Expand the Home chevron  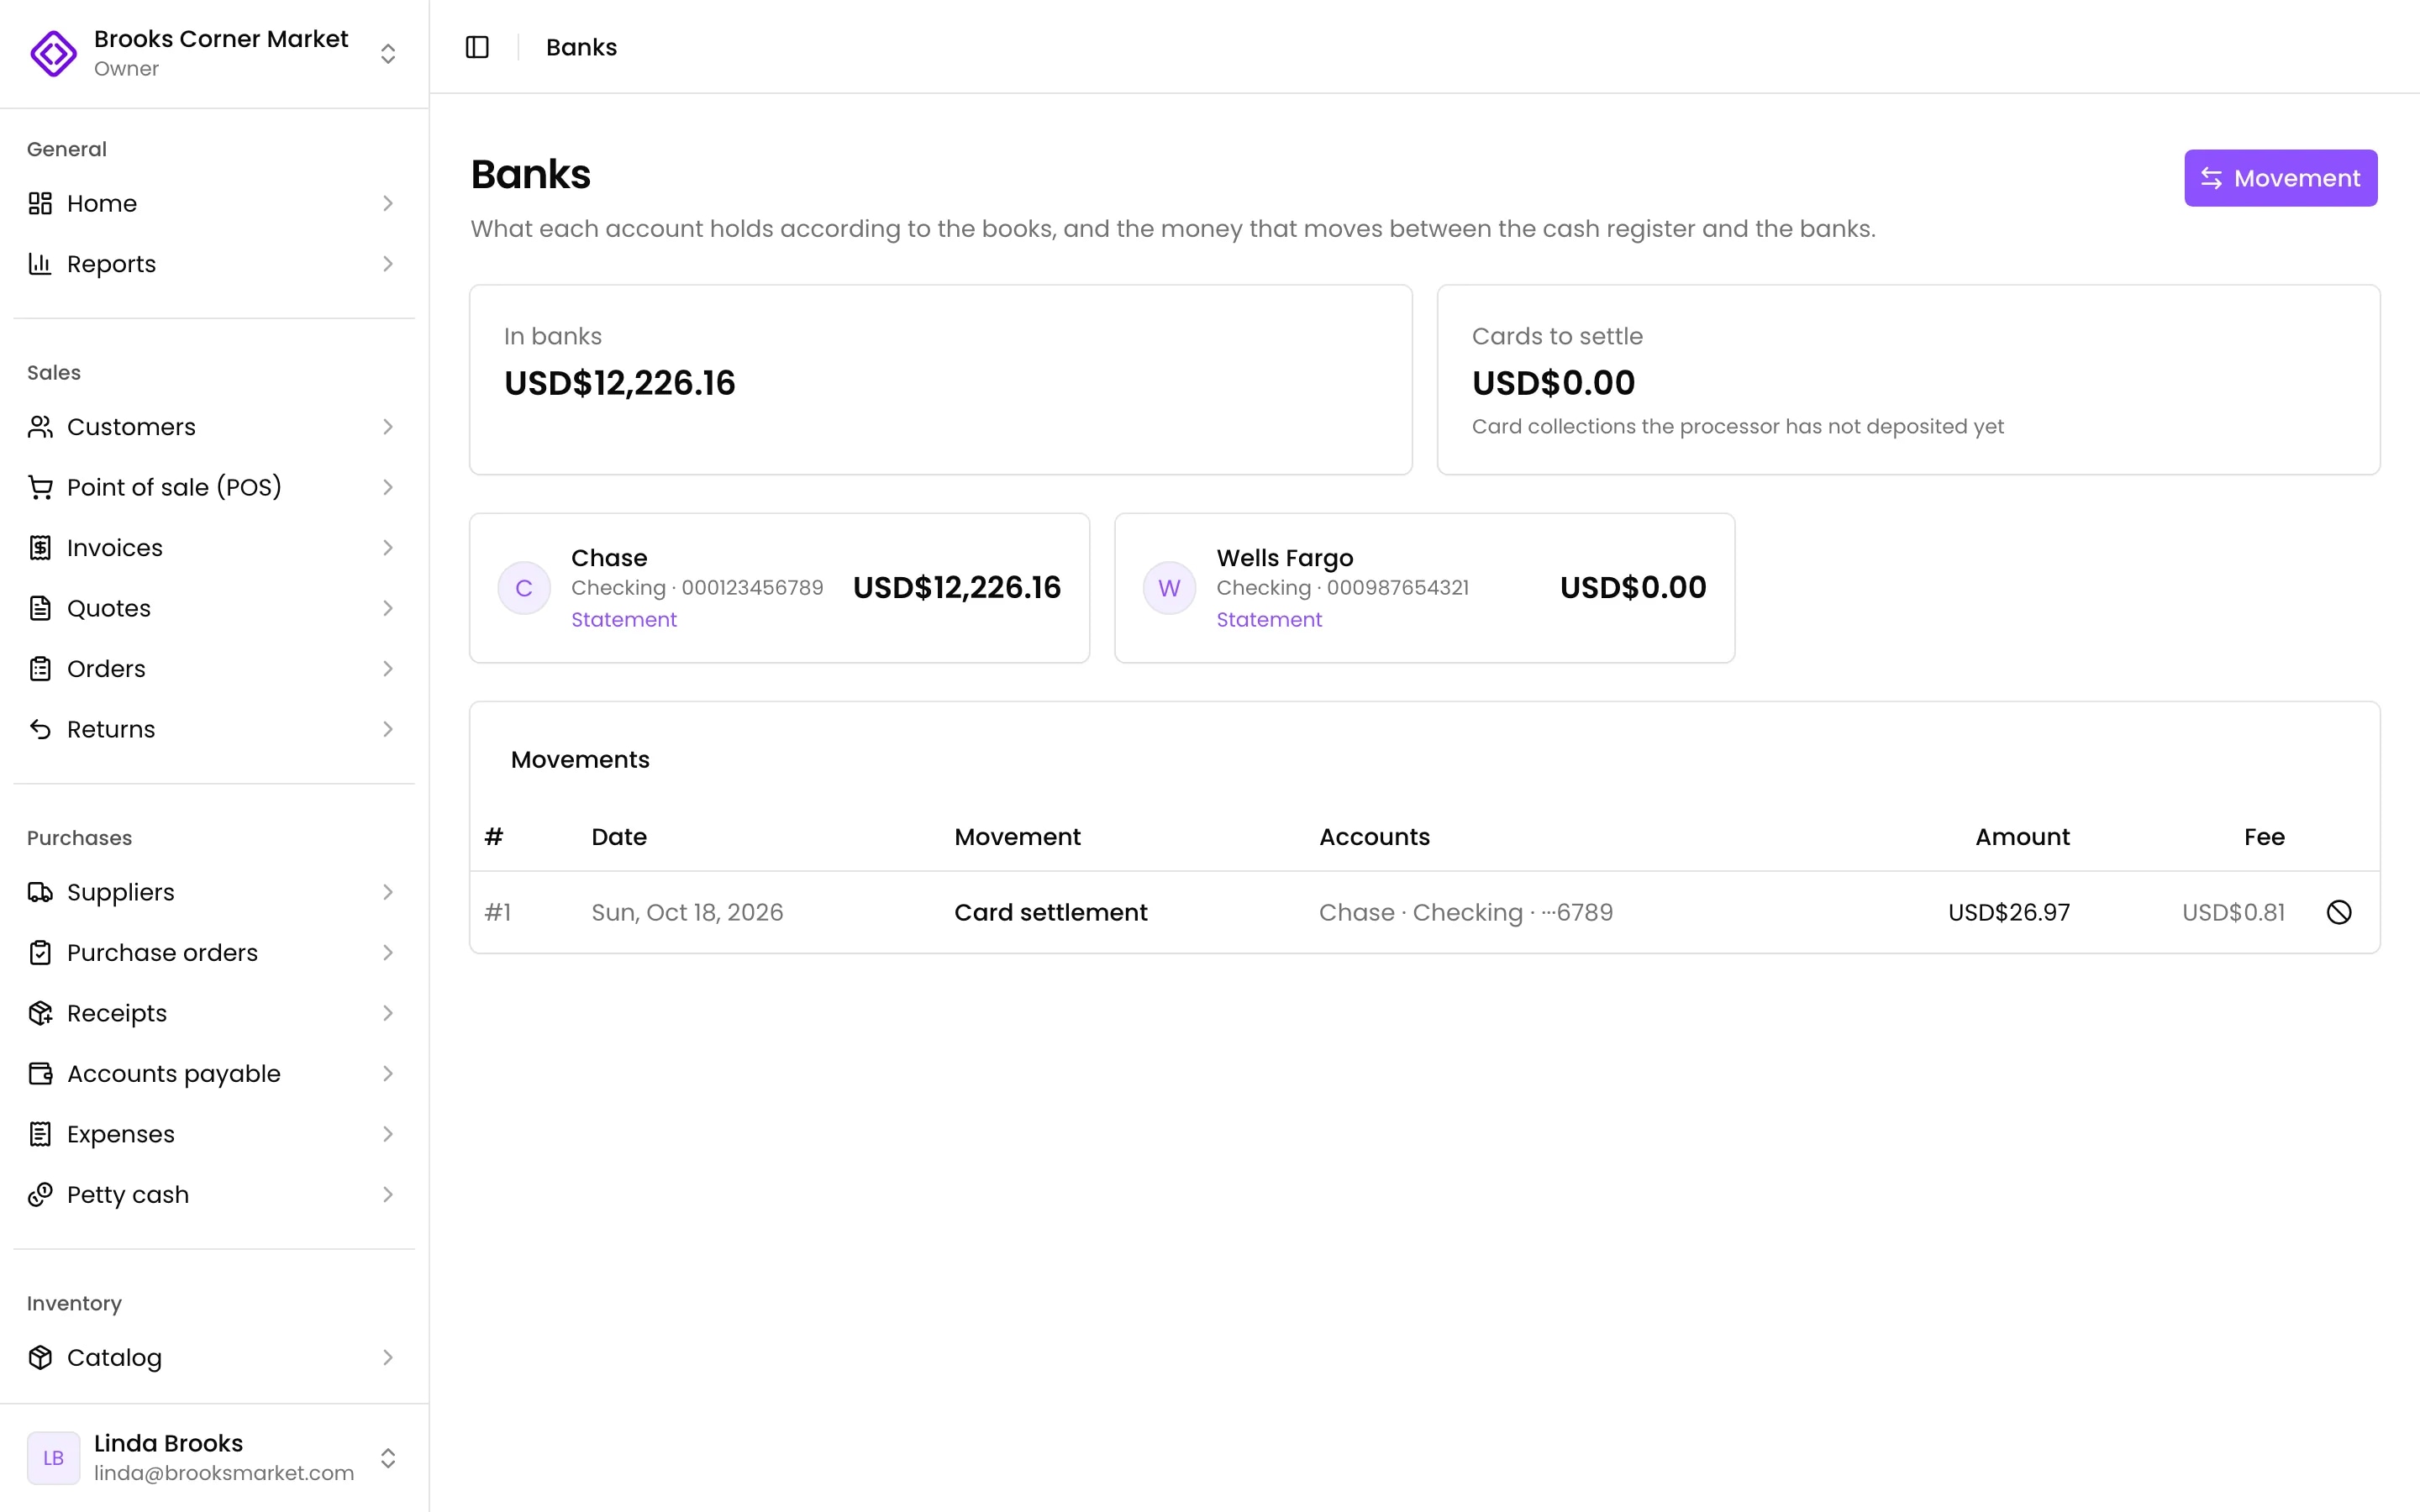(388, 203)
